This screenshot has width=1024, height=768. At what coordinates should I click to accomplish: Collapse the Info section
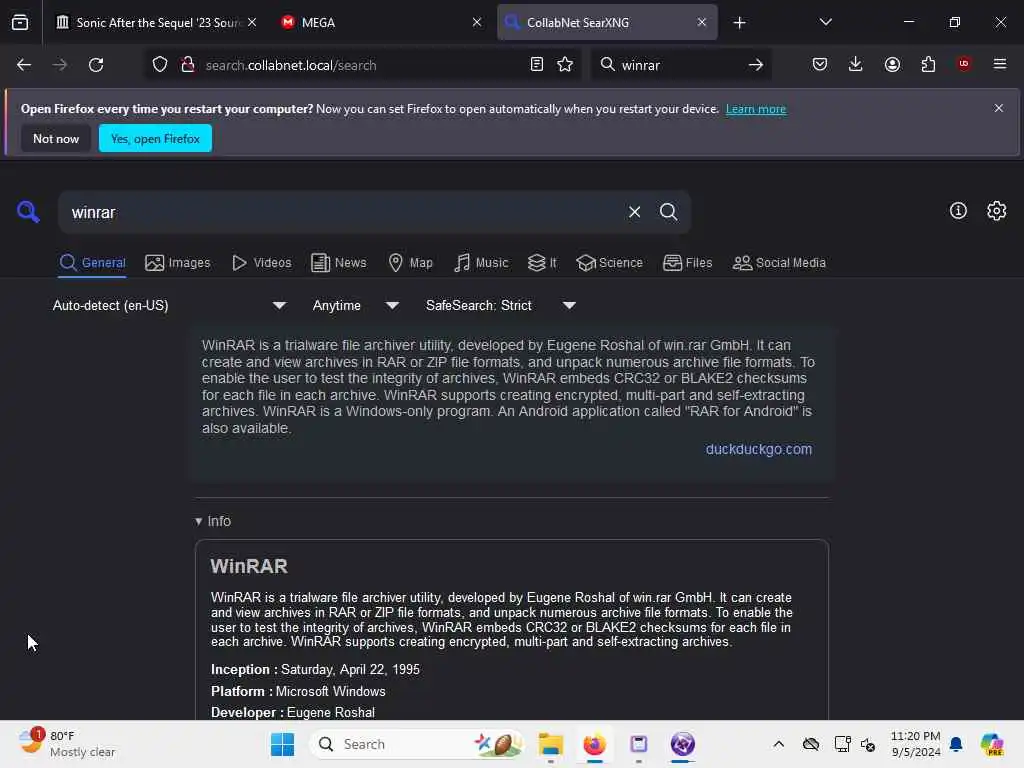pos(213,521)
